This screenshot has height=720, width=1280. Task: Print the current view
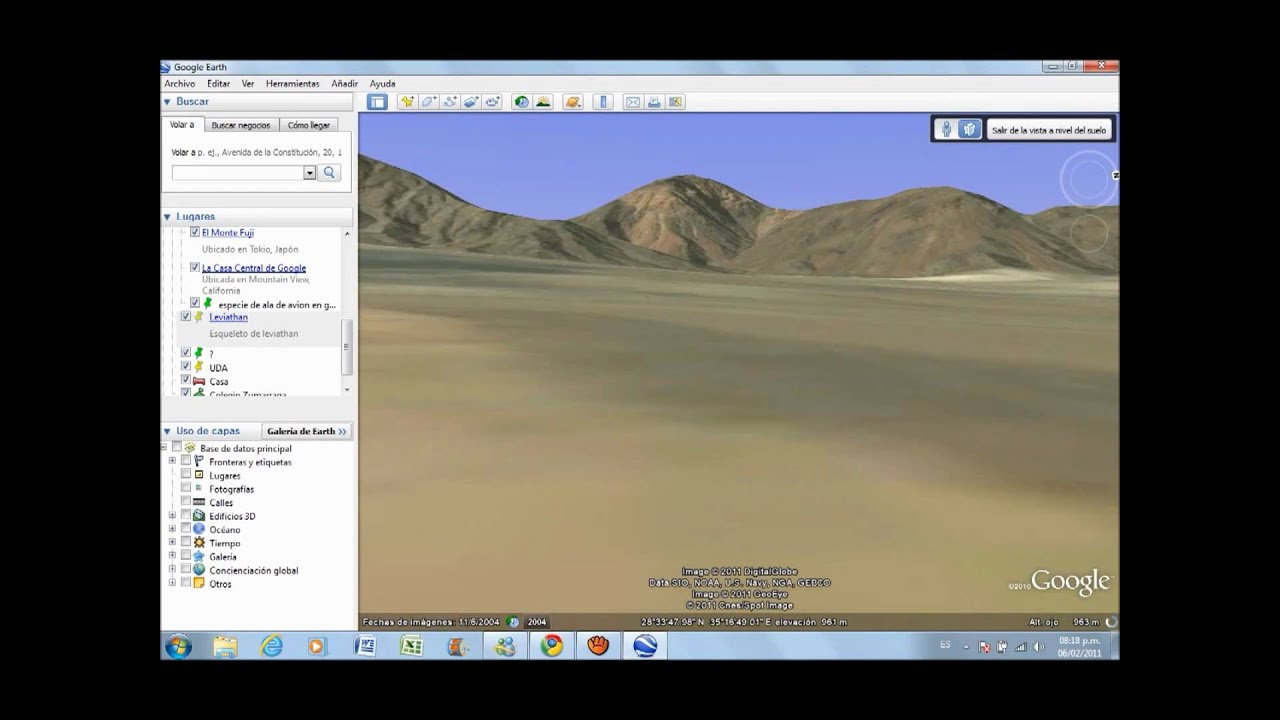tap(654, 102)
